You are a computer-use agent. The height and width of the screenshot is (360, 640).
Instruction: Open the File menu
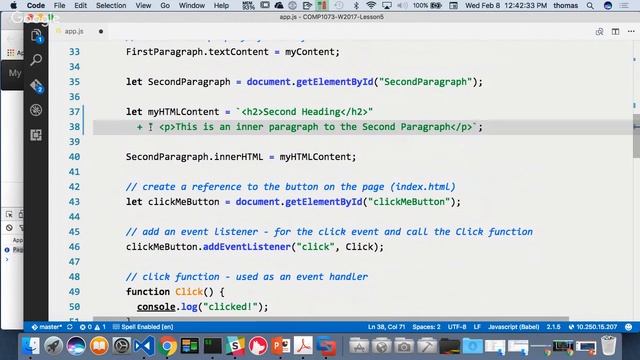(x=59, y=5)
